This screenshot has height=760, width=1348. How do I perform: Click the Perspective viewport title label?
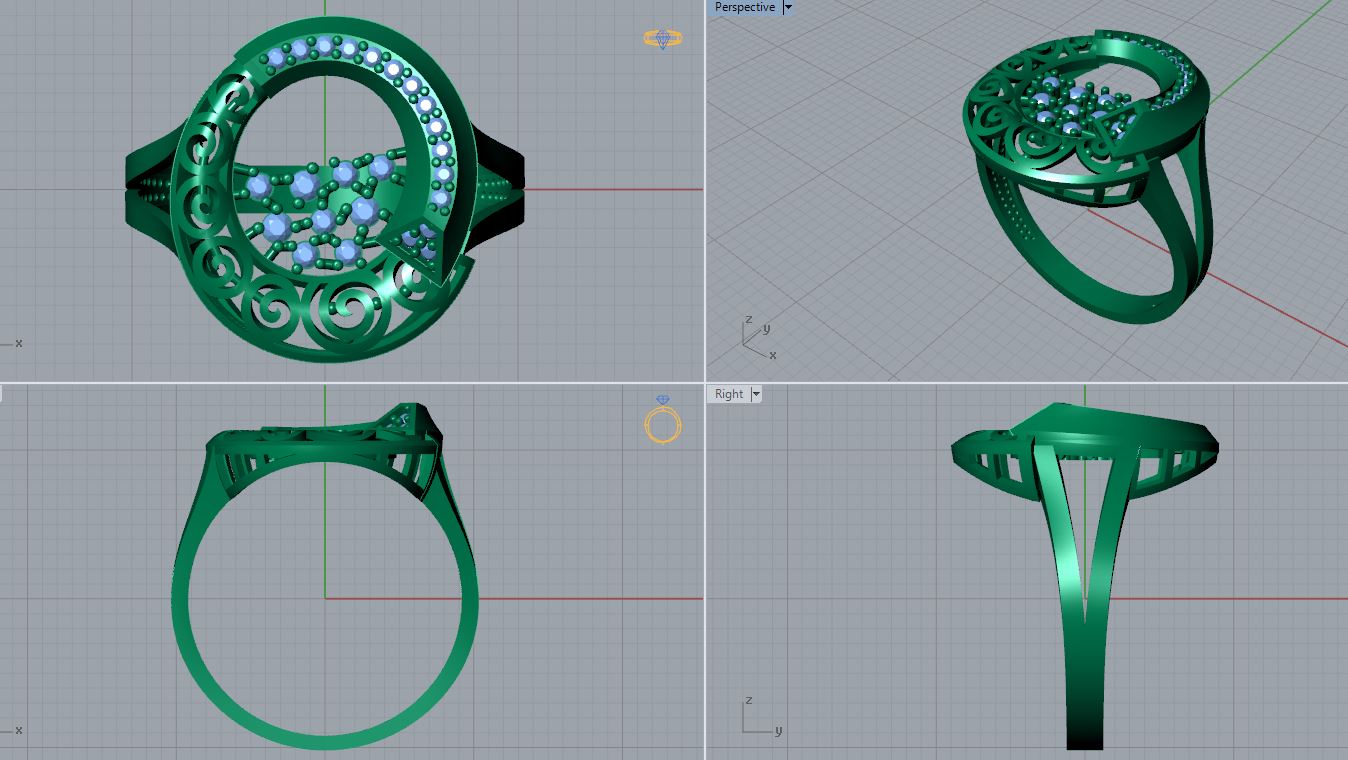[x=744, y=7]
